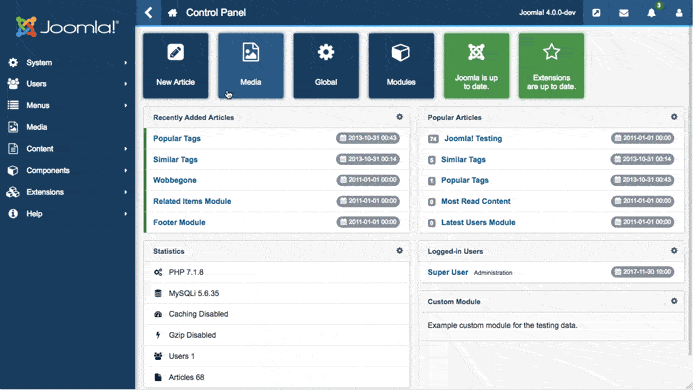
Task: Open the Joomla! Testing popular article
Action: 473,138
